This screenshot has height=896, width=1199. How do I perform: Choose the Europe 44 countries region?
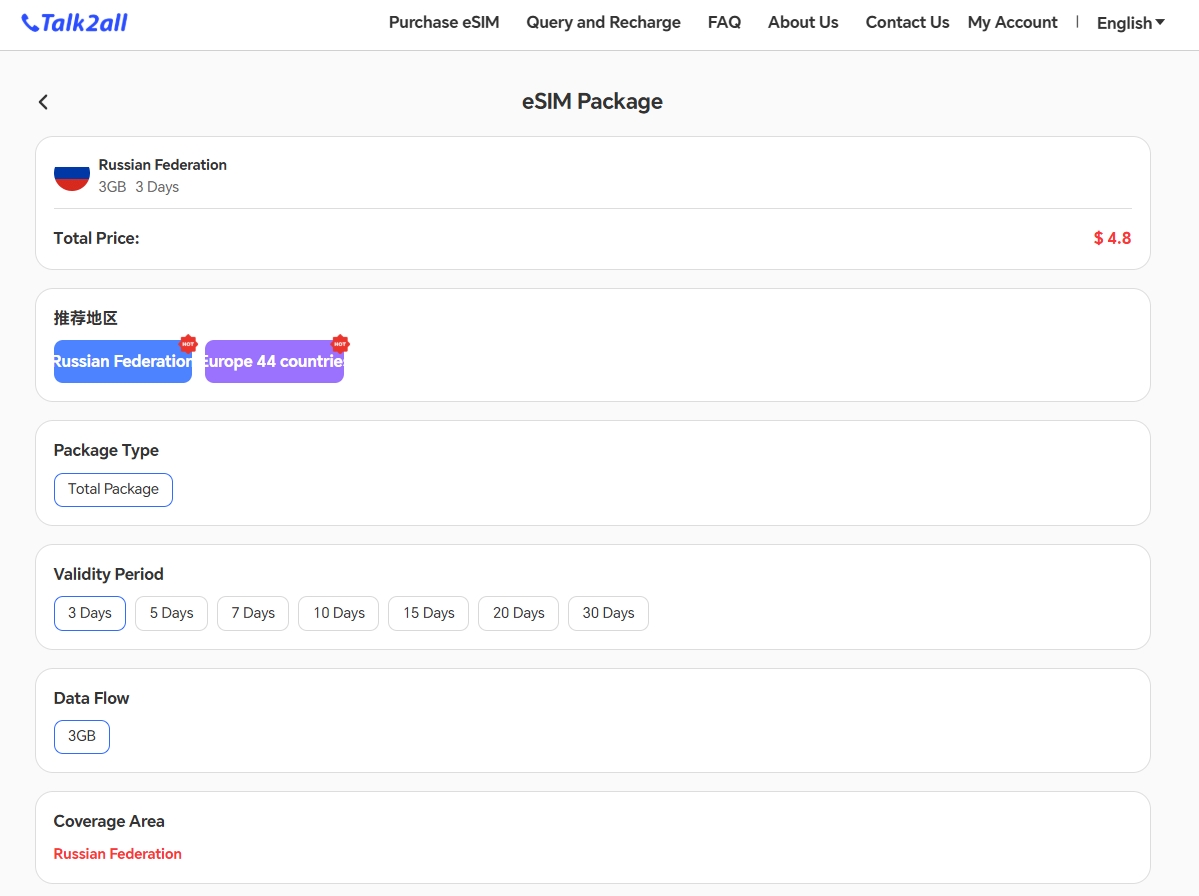[x=274, y=361]
